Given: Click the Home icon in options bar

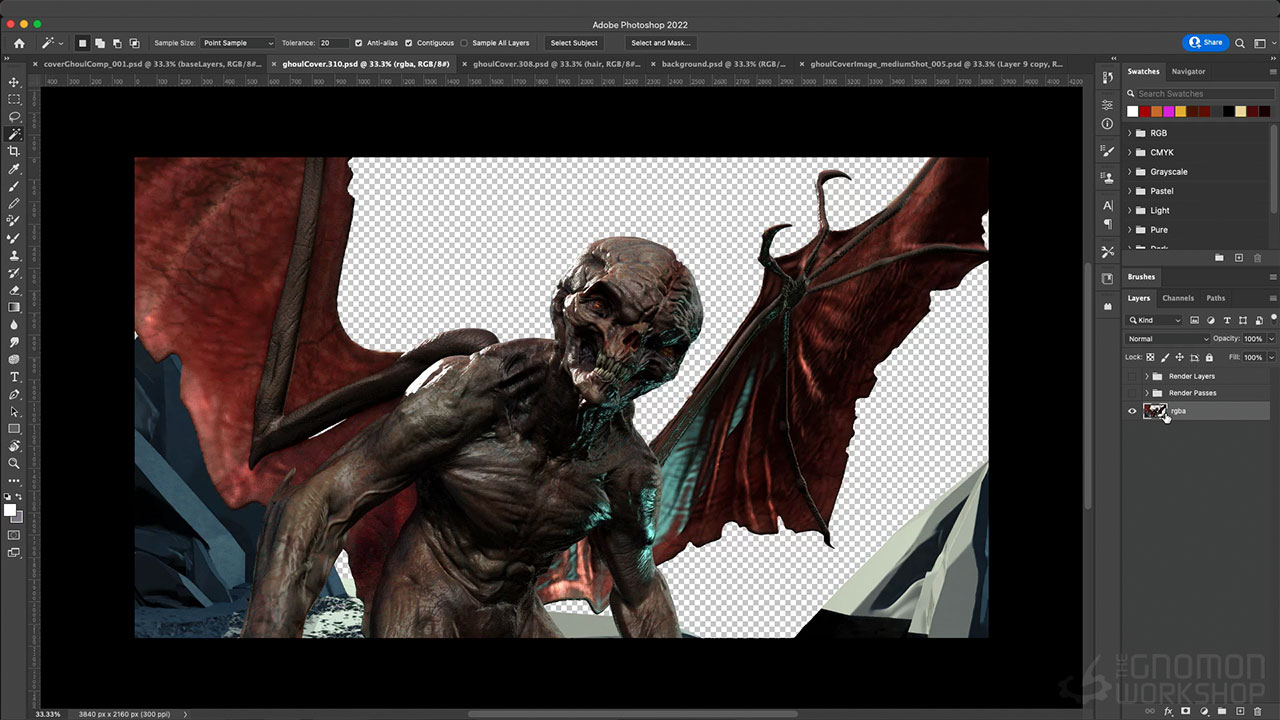Looking at the screenshot, I should (x=19, y=43).
